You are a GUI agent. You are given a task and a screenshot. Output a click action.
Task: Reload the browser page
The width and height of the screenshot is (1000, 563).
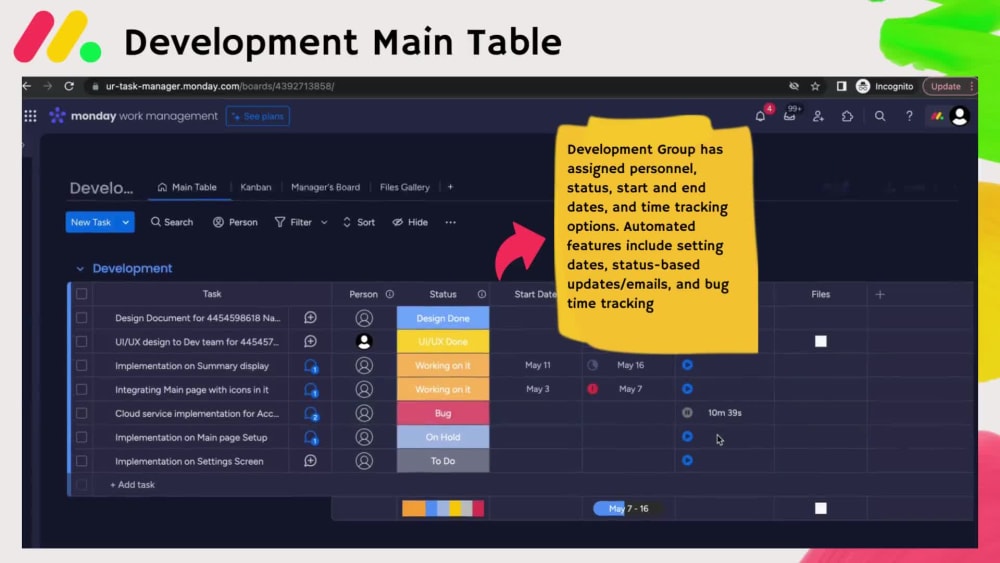click(69, 86)
